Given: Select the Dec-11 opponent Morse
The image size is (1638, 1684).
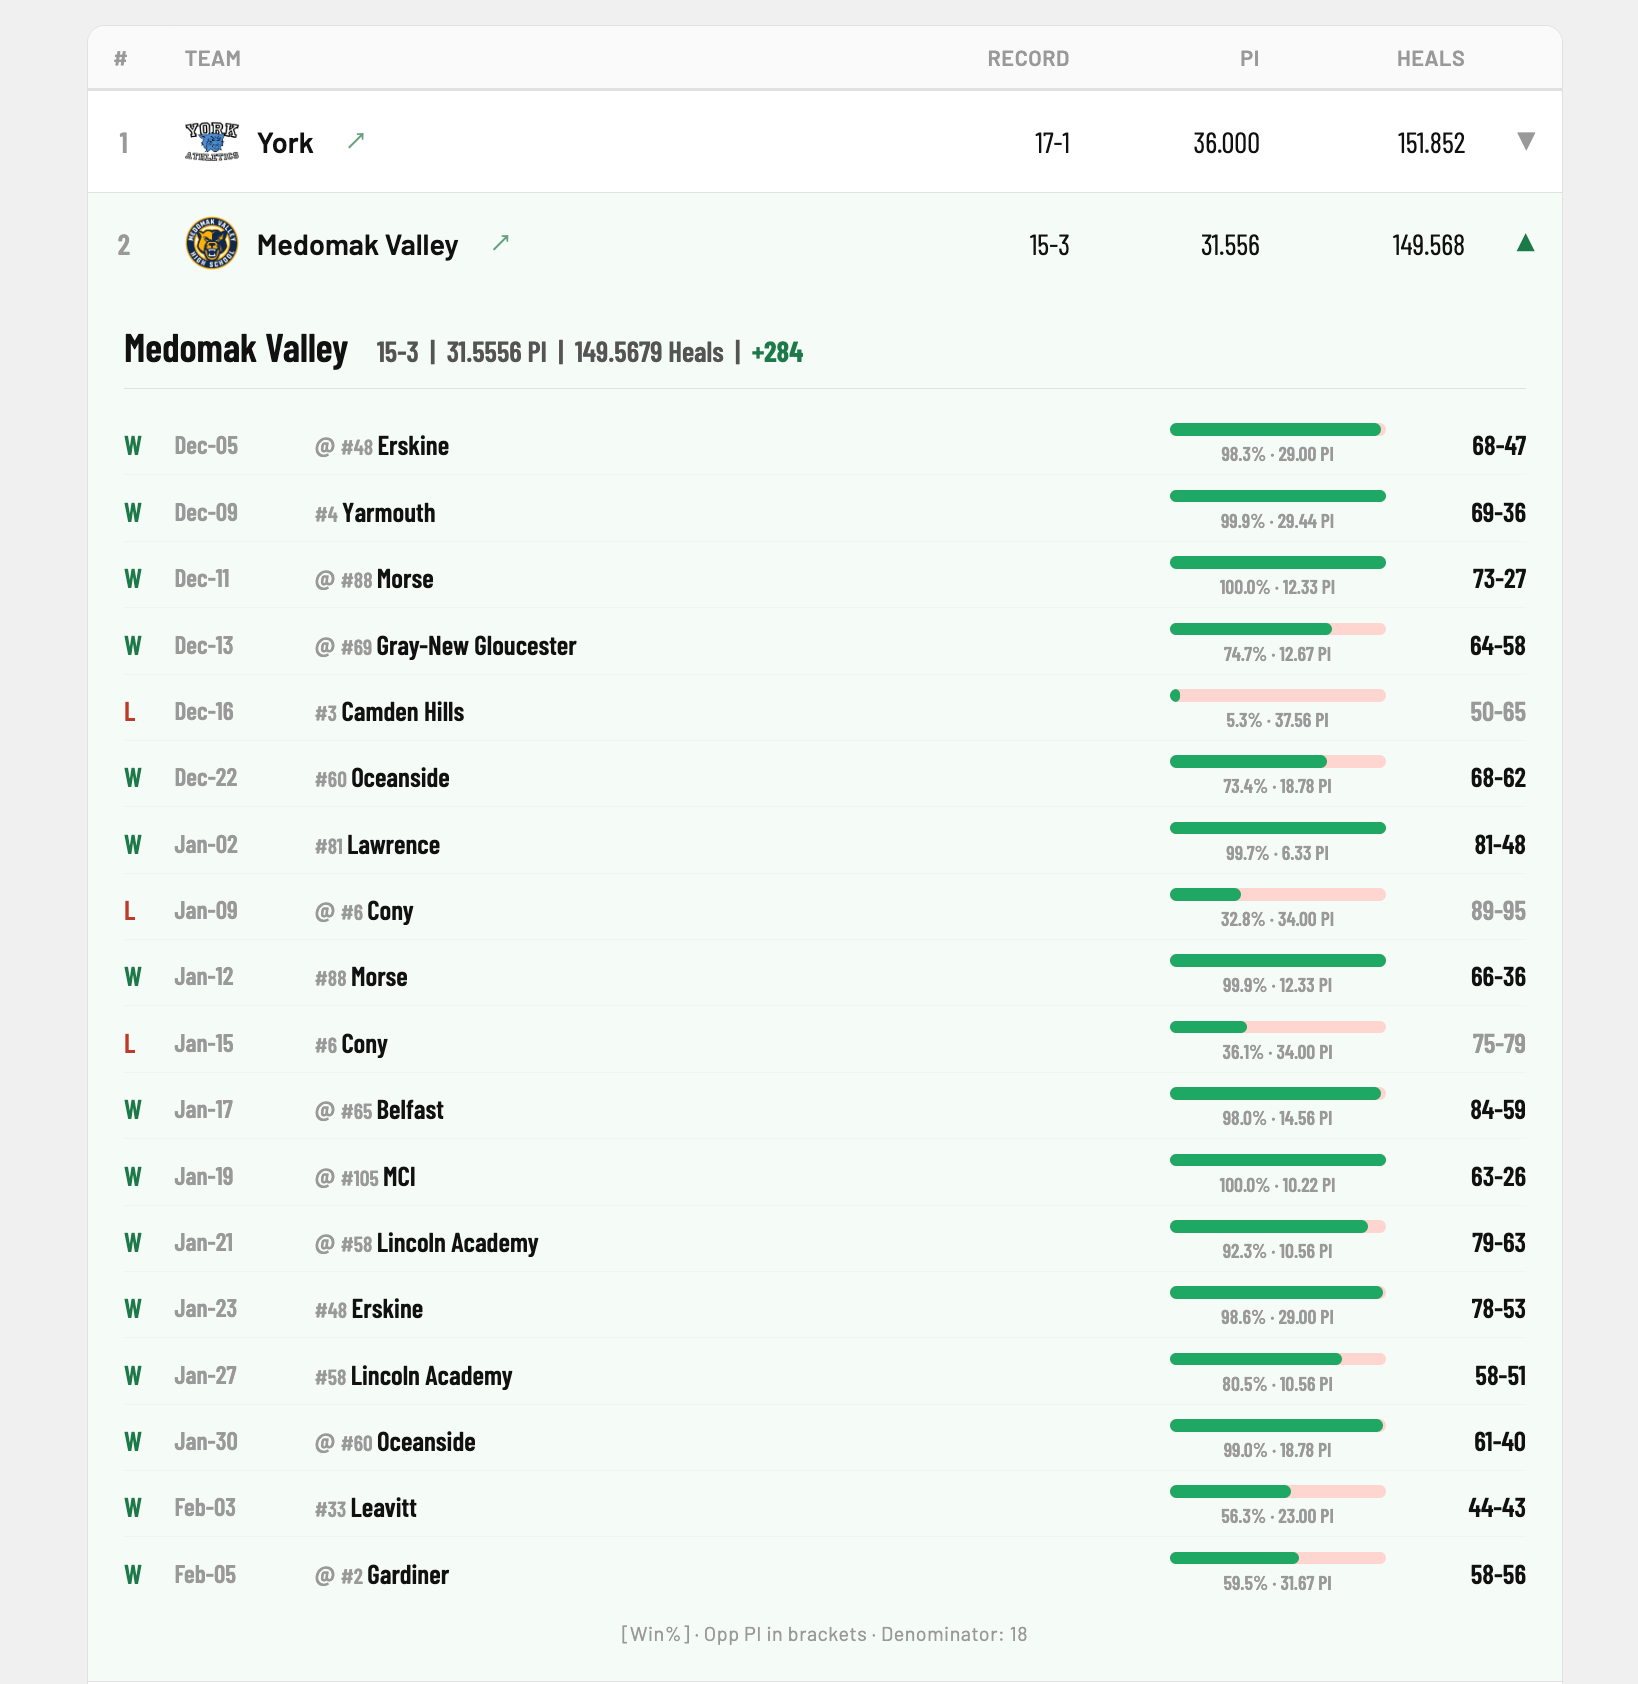Looking at the screenshot, I should (x=405, y=579).
